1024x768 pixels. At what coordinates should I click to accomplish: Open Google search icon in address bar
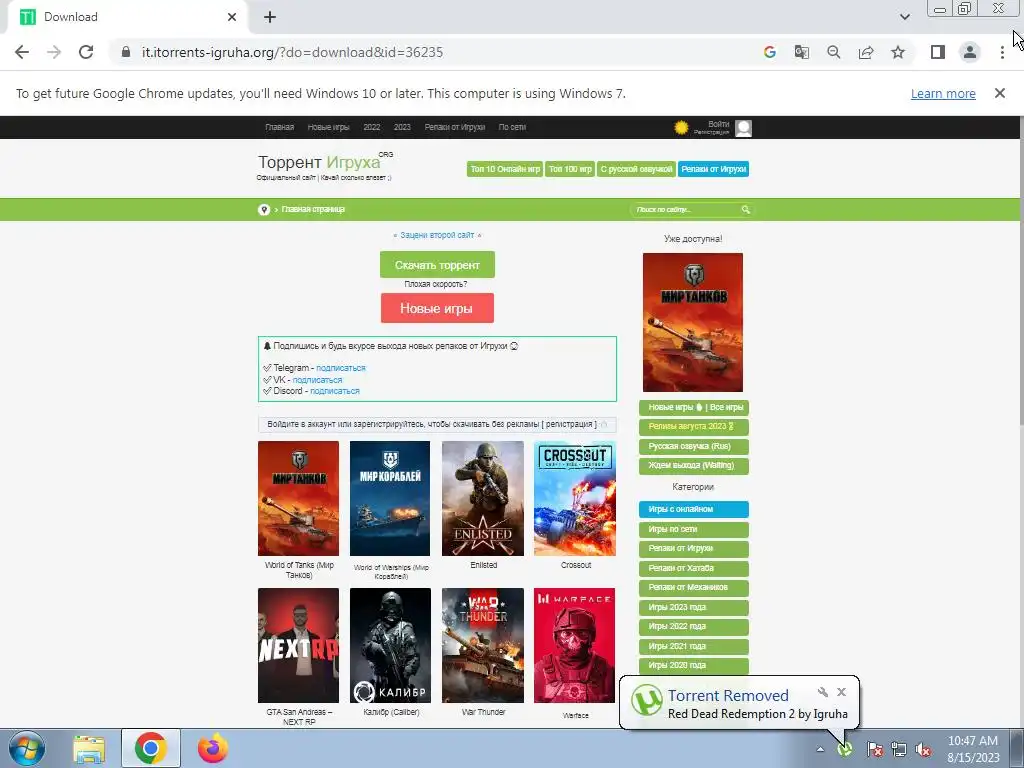click(770, 52)
